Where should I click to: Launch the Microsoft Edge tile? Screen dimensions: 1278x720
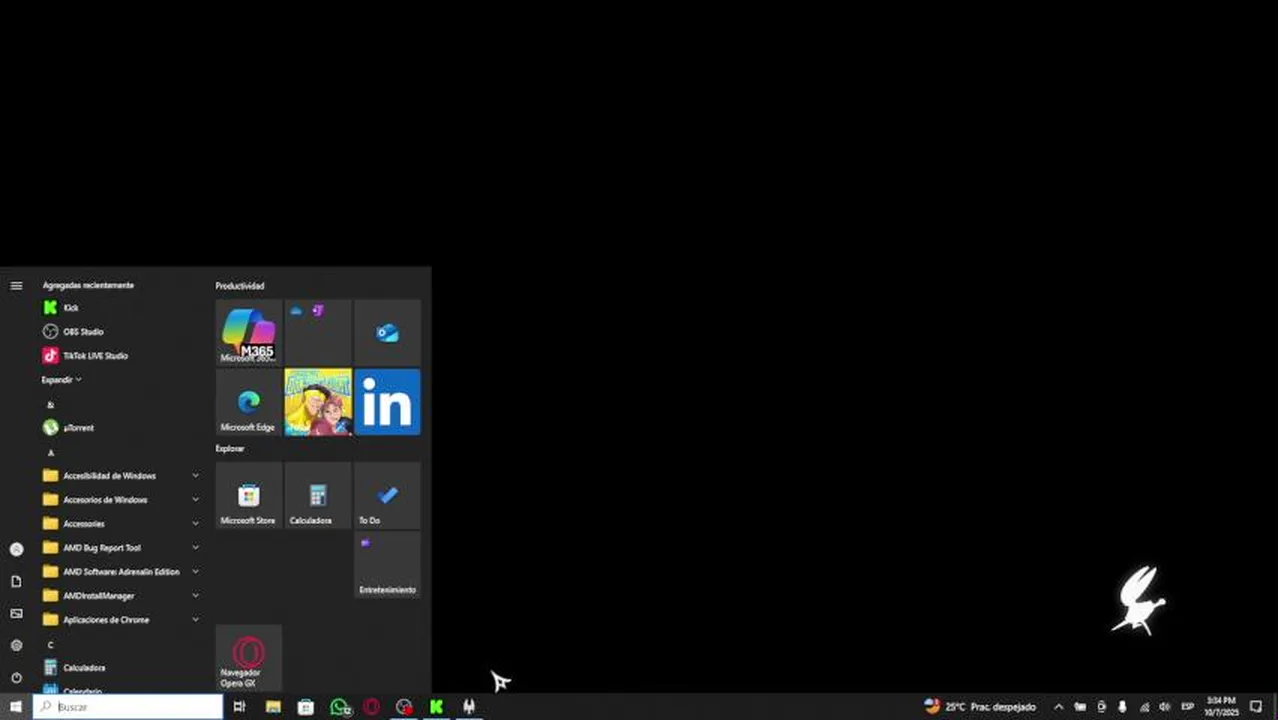(248, 402)
